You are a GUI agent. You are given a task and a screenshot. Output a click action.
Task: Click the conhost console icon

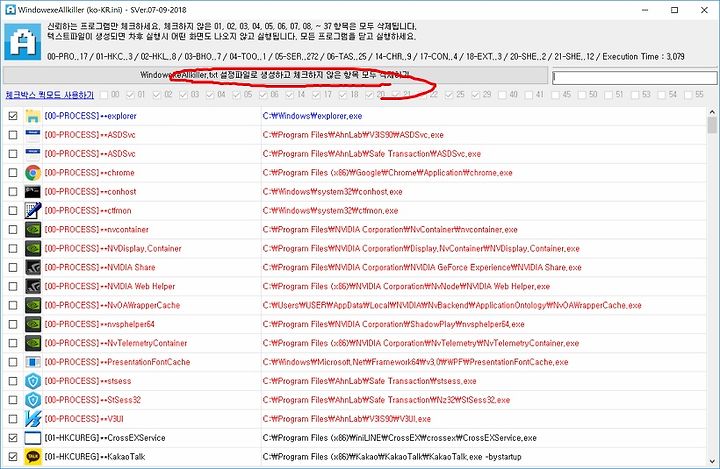click(33, 192)
